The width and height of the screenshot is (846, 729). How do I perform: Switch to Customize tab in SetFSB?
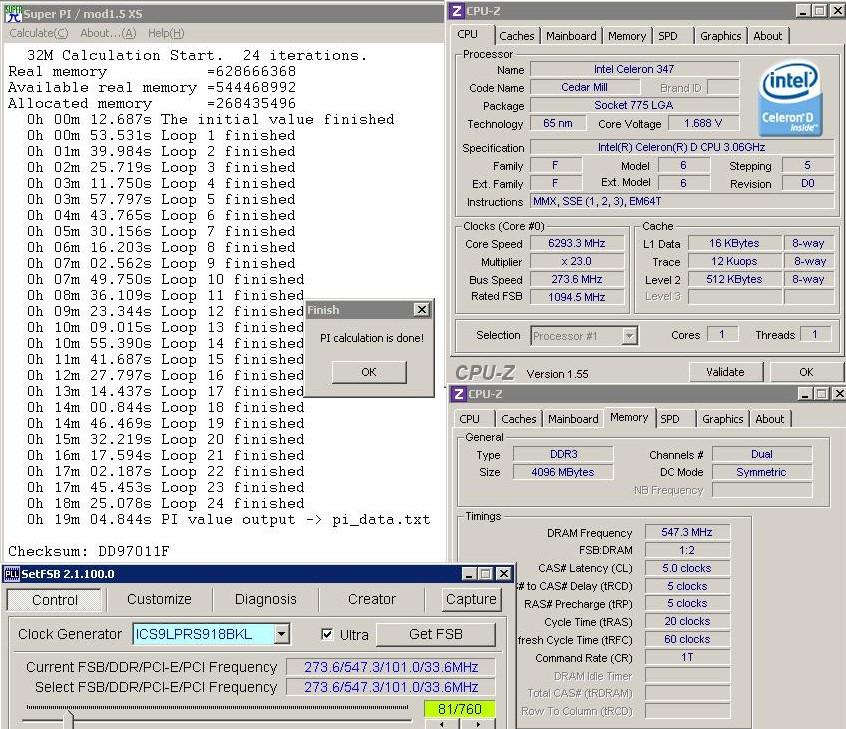(x=159, y=599)
